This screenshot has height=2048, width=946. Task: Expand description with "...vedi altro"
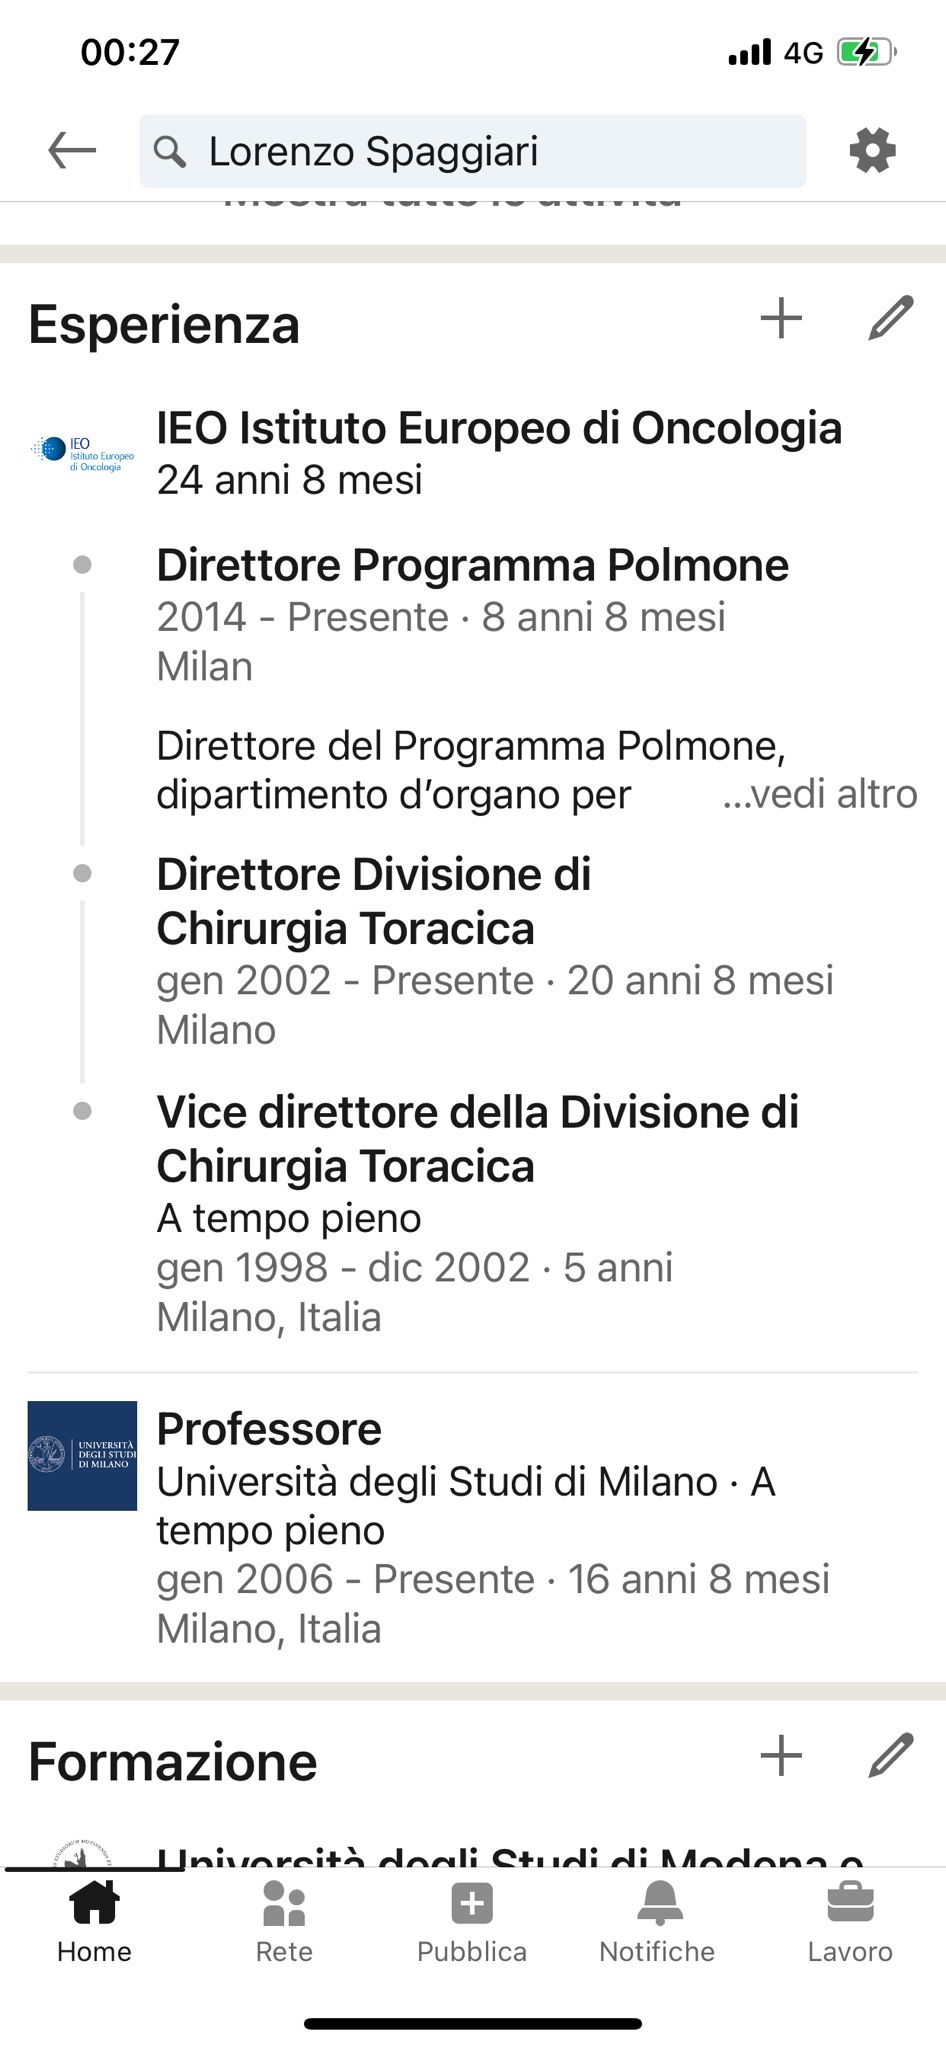tap(819, 794)
